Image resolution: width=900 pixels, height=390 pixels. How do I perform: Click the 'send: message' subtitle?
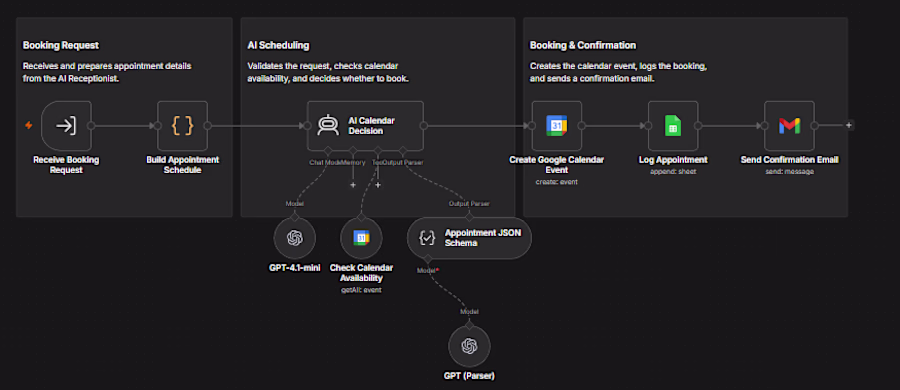coord(789,171)
